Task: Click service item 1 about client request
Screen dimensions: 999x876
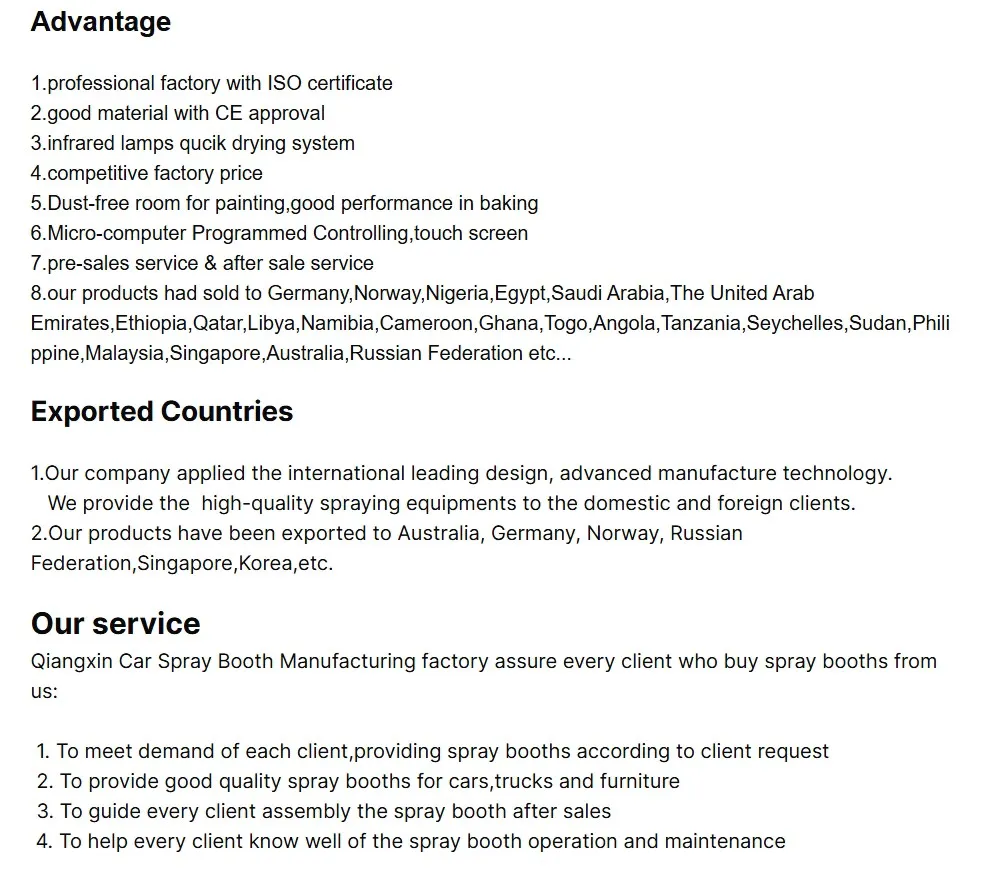Action: [433, 751]
